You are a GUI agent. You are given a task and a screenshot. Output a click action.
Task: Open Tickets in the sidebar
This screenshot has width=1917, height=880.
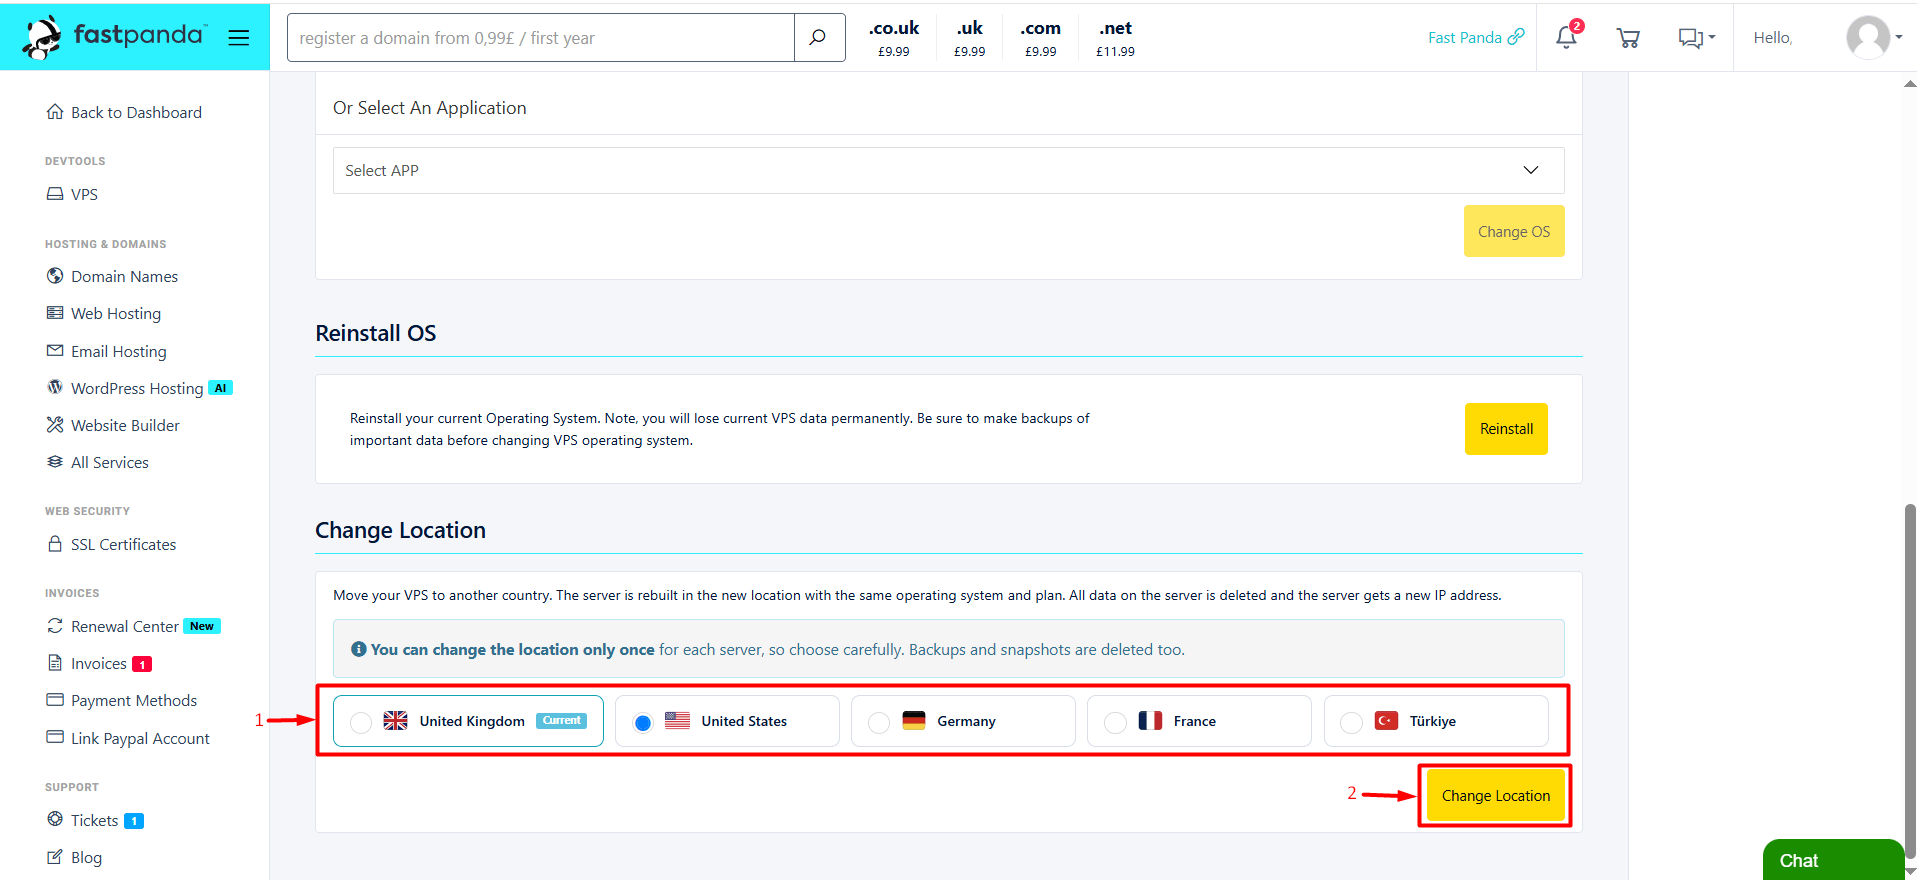[95, 820]
